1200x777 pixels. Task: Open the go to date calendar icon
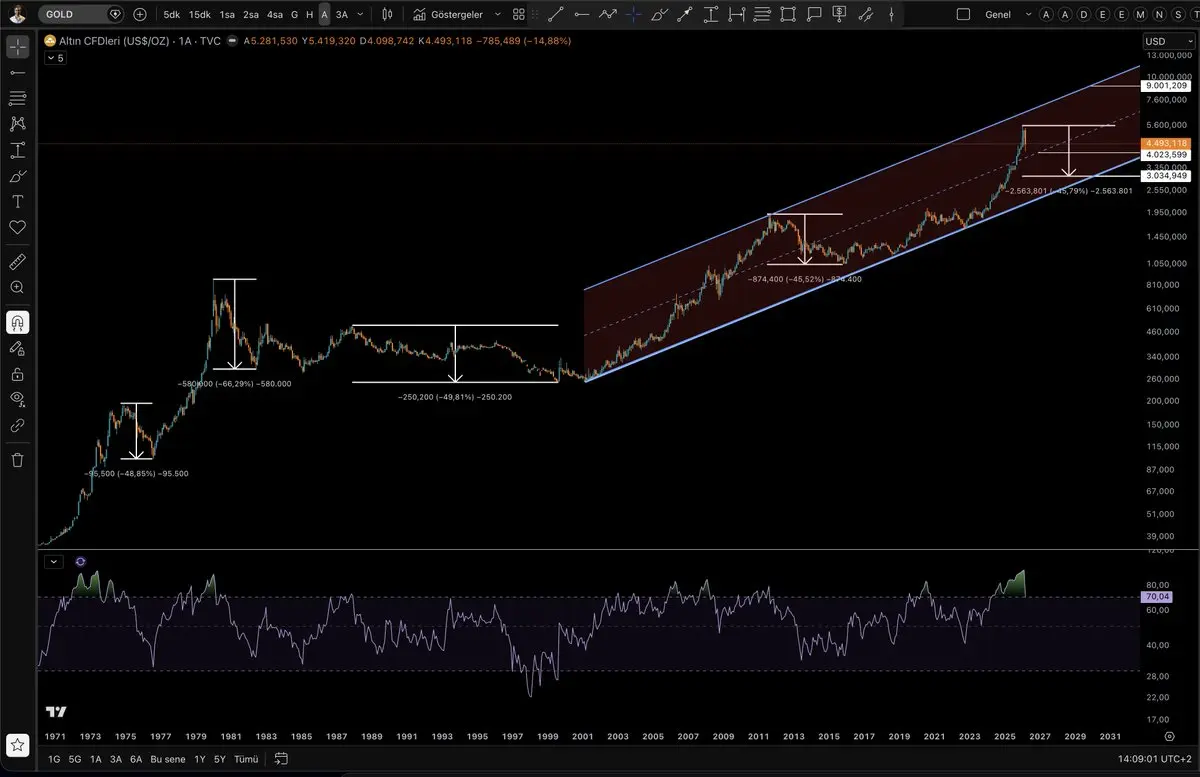[281, 759]
